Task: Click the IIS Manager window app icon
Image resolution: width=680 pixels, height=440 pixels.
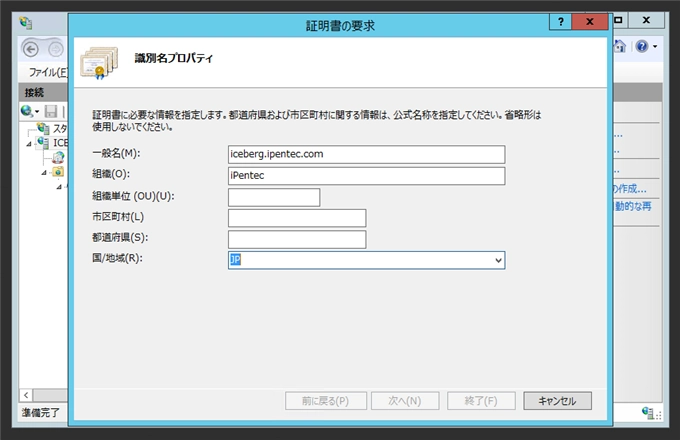Action: coord(26,23)
